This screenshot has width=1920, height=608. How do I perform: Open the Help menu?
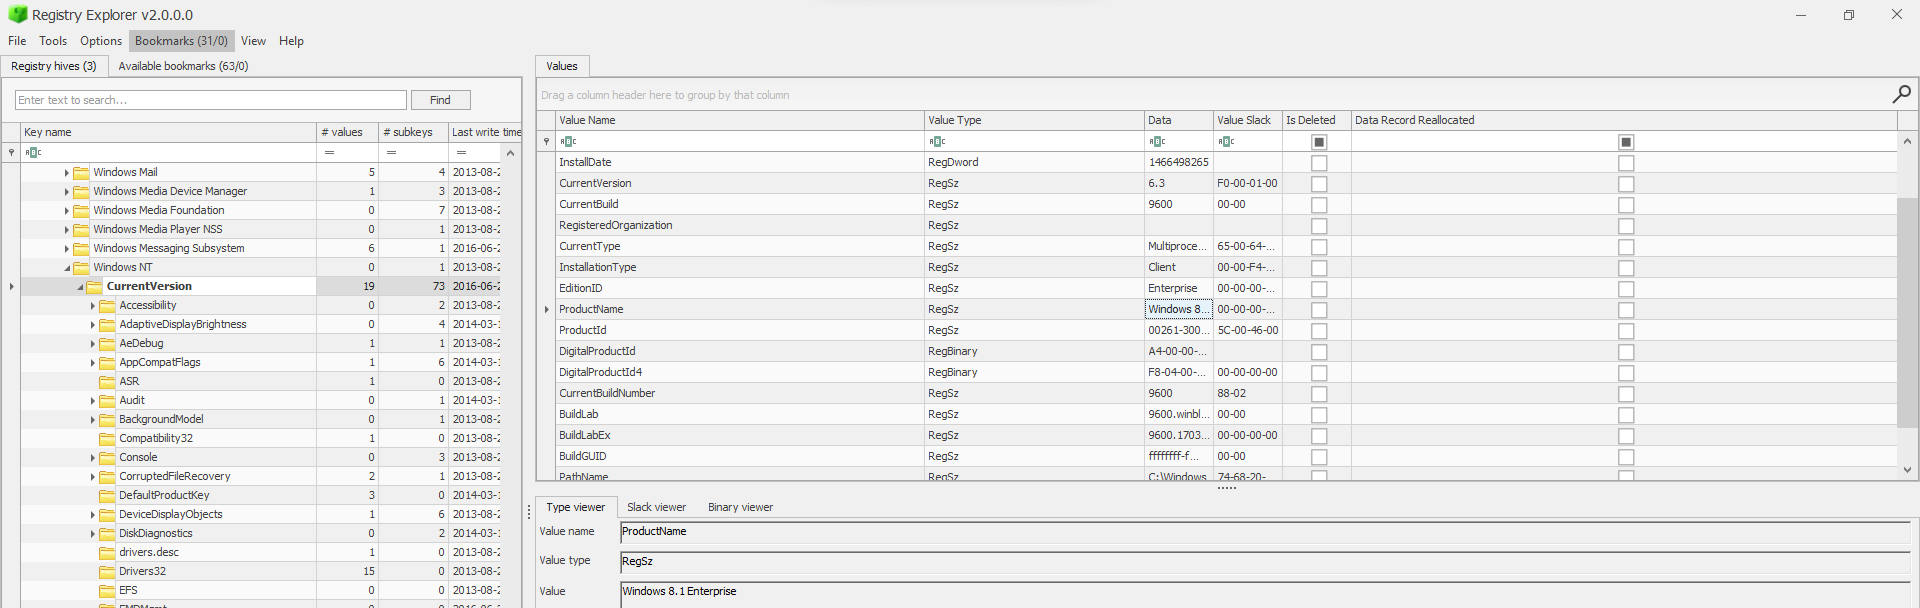(x=291, y=41)
